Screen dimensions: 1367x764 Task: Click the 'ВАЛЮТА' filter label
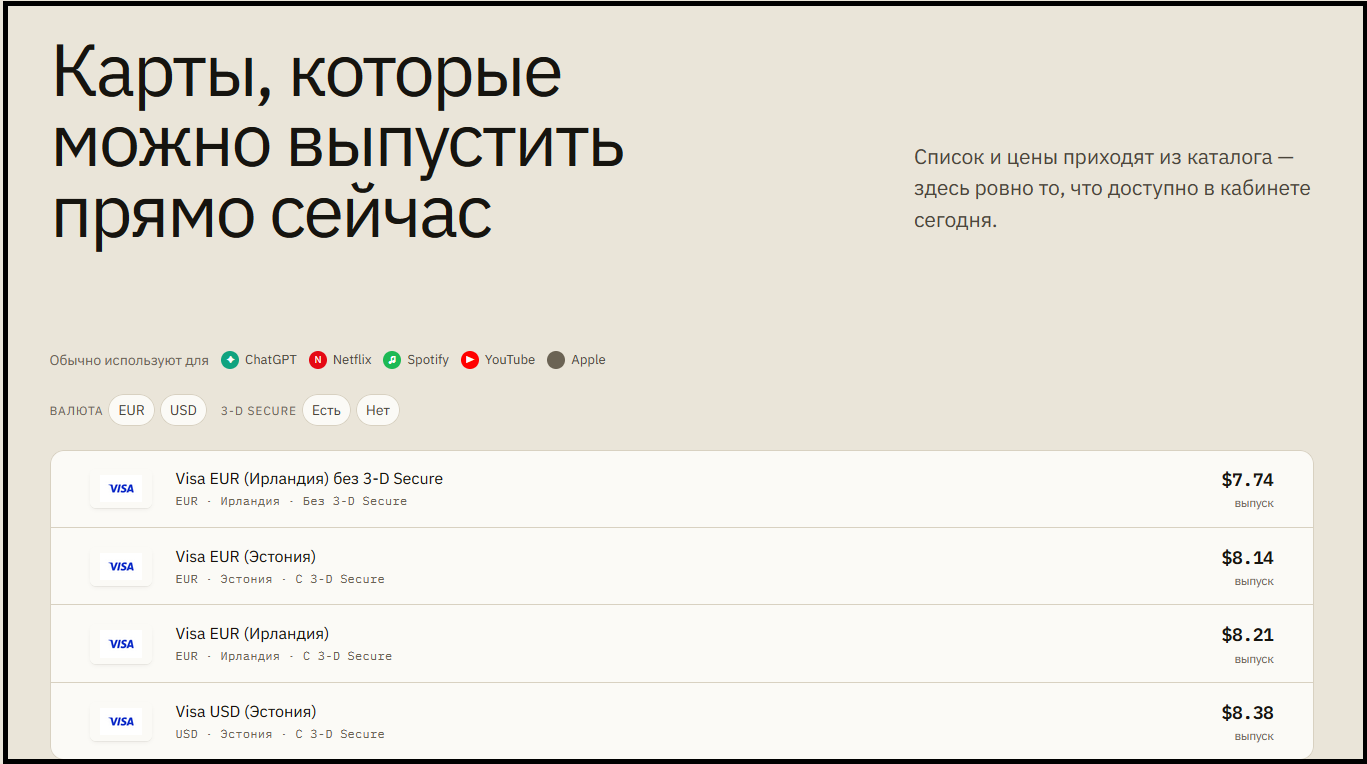(76, 411)
